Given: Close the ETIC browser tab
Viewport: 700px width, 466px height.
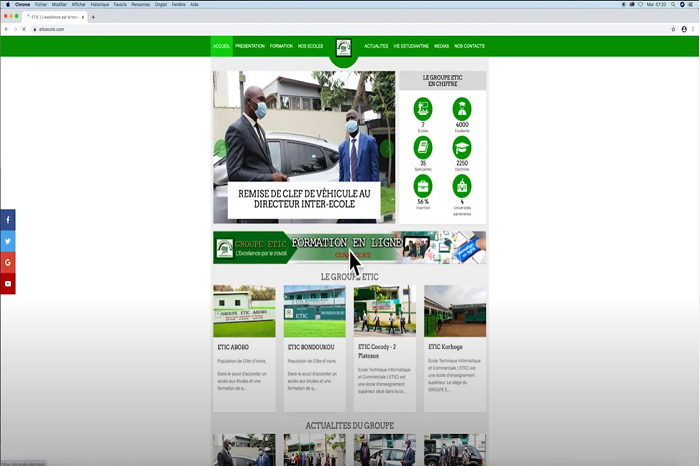Looking at the screenshot, I should pyautogui.click(x=83, y=17).
